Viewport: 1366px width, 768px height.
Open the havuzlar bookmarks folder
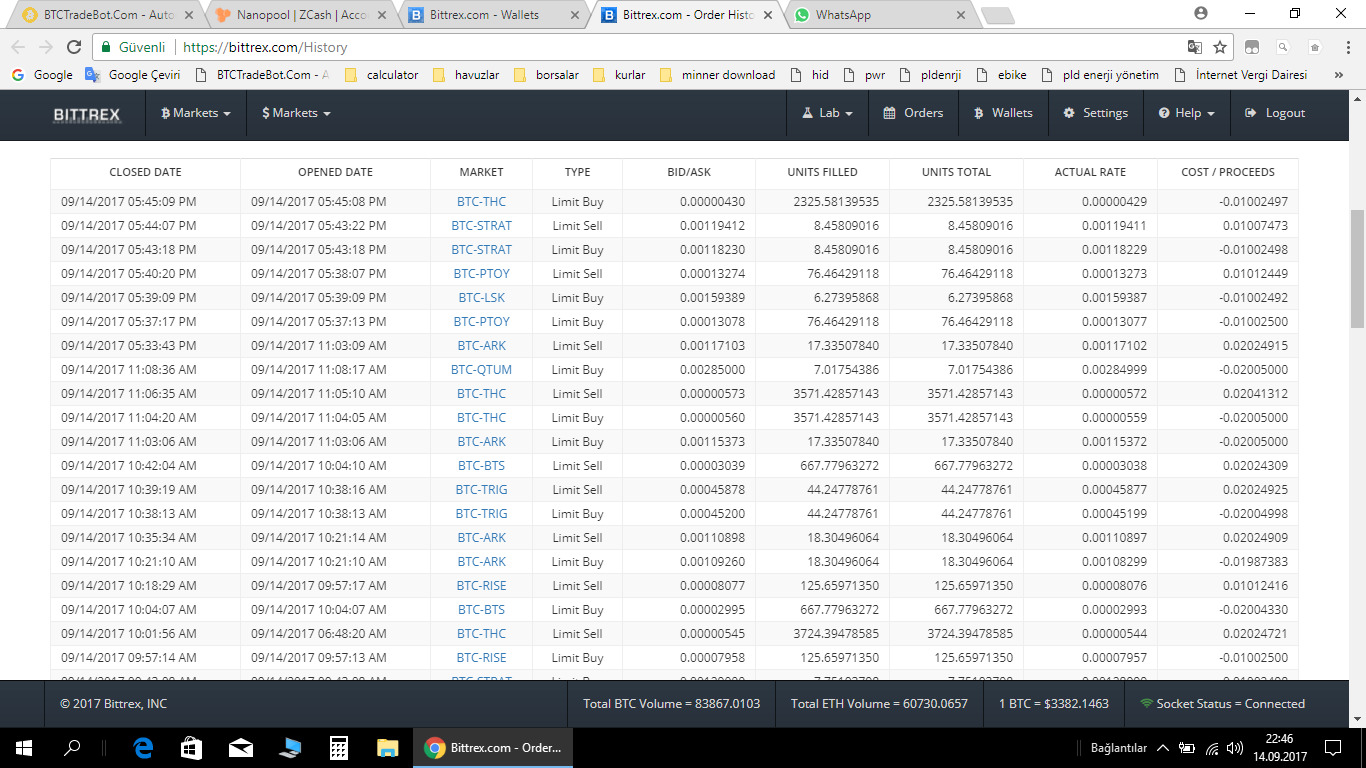pos(466,75)
